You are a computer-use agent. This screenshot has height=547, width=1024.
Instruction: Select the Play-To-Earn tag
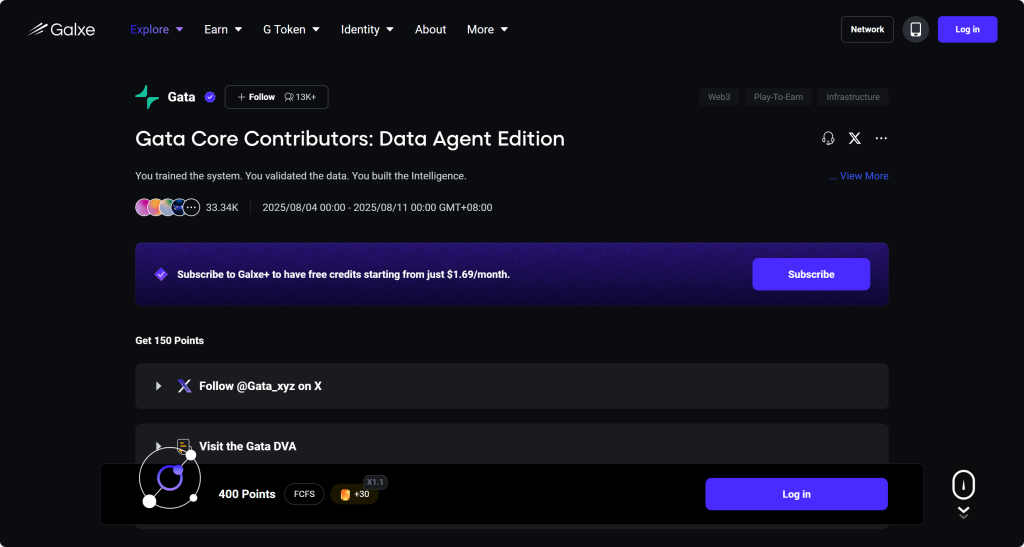778,97
